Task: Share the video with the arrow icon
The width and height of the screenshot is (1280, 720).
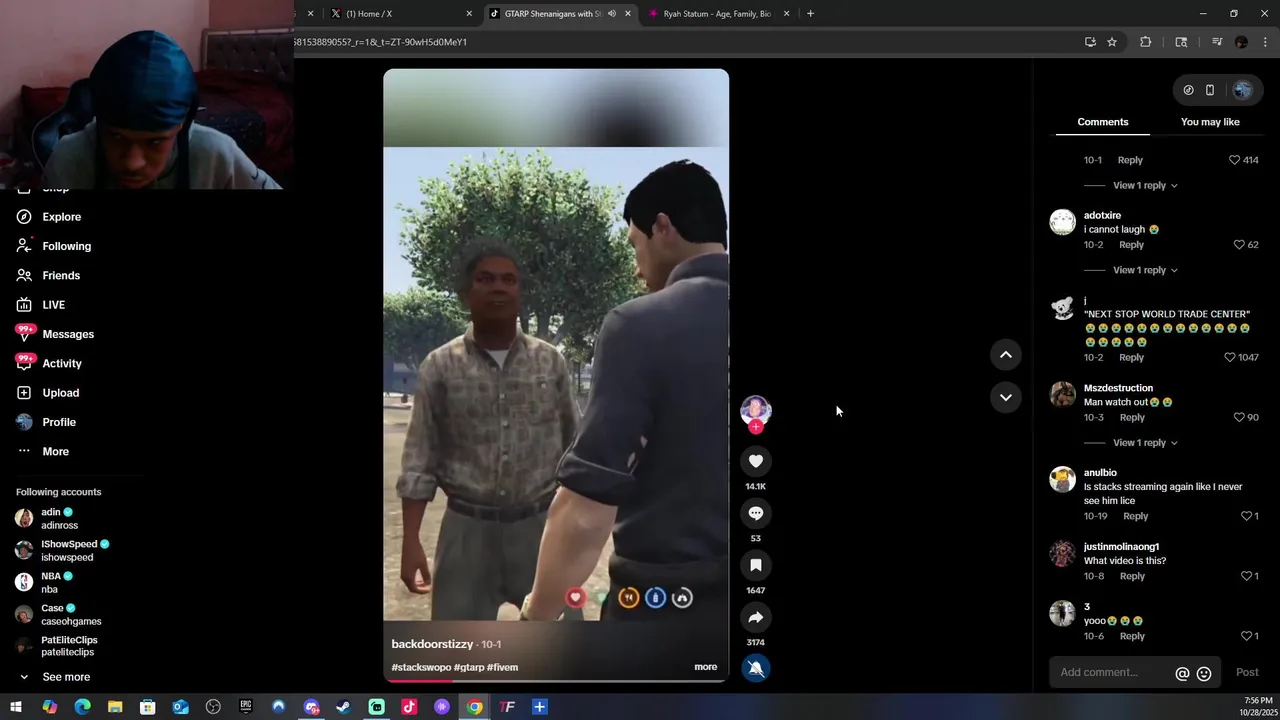Action: point(756,617)
